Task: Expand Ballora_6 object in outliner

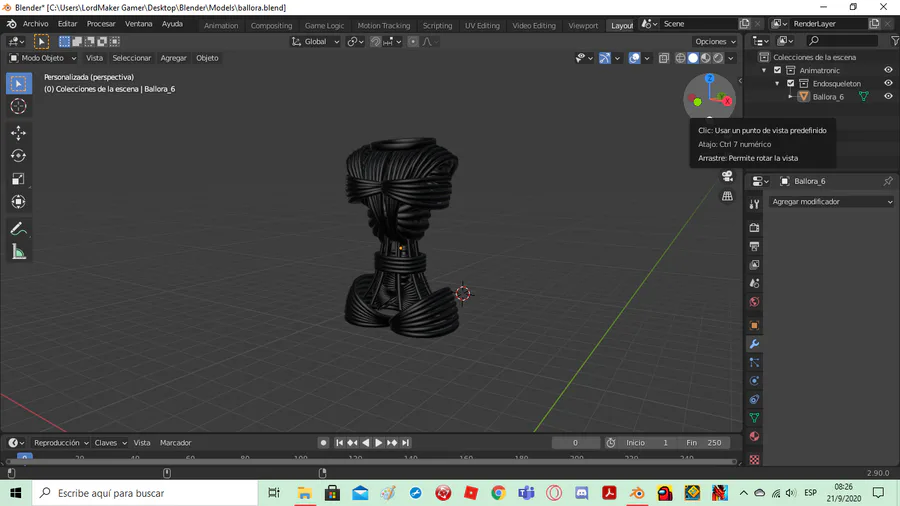Action: pyautogui.click(x=790, y=97)
